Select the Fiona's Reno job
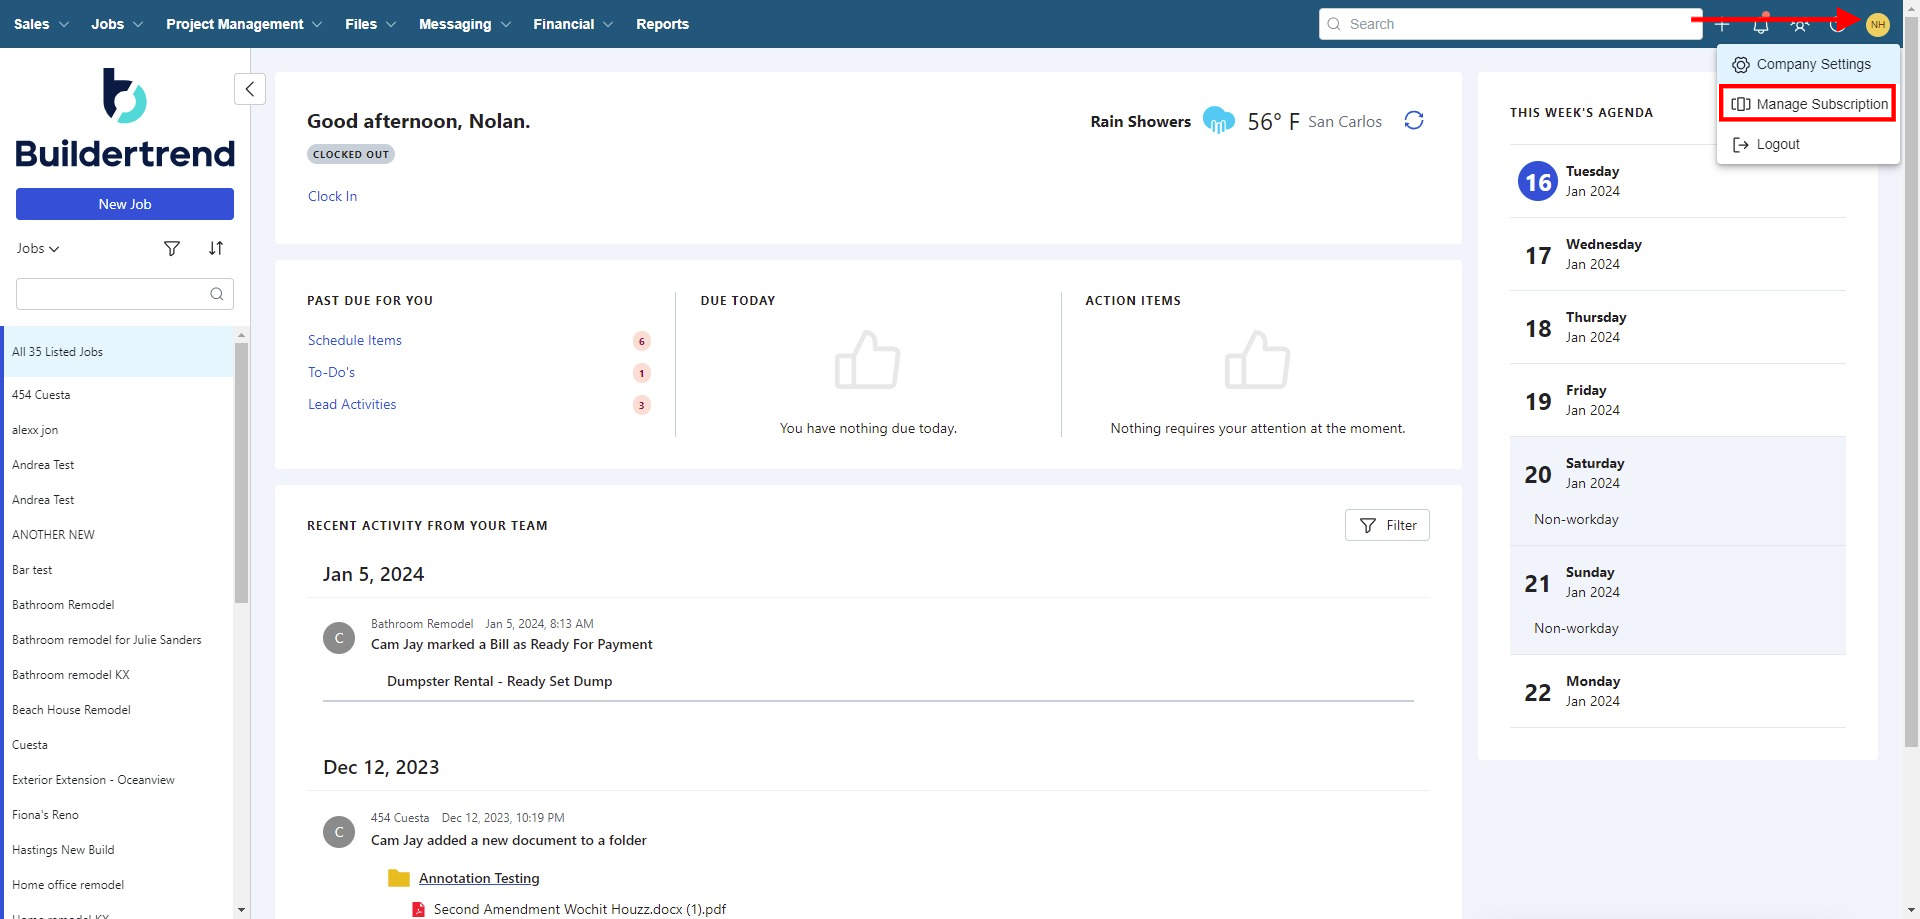The height and width of the screenshot is (919, 1920). tap(119, 815)
